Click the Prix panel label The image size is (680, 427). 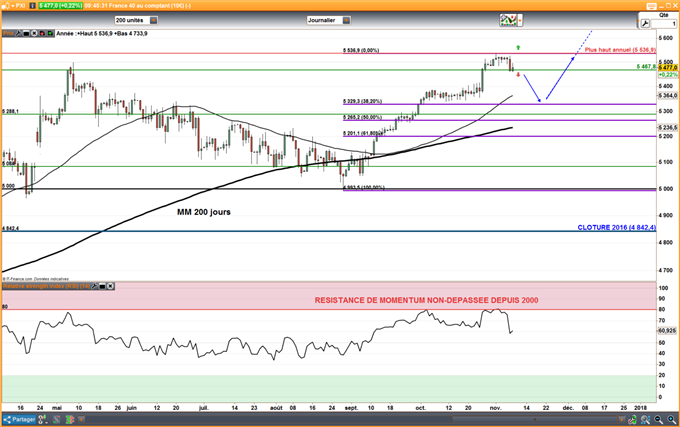click(x=8, y=33)
